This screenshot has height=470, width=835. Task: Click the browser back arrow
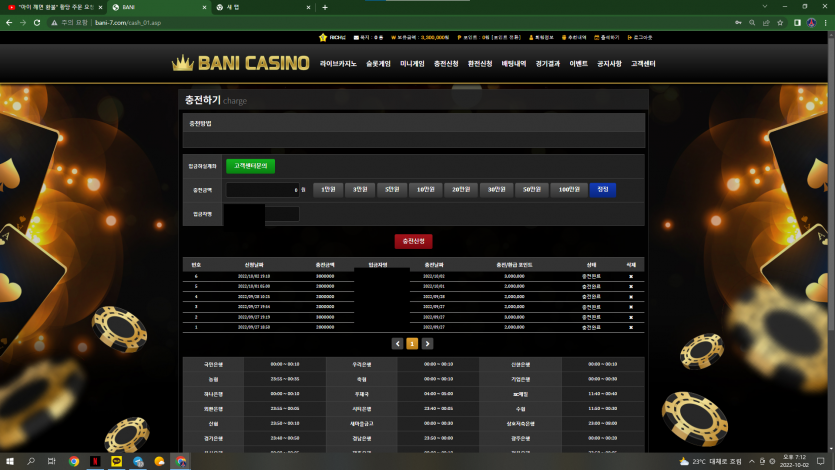(9, 23)
